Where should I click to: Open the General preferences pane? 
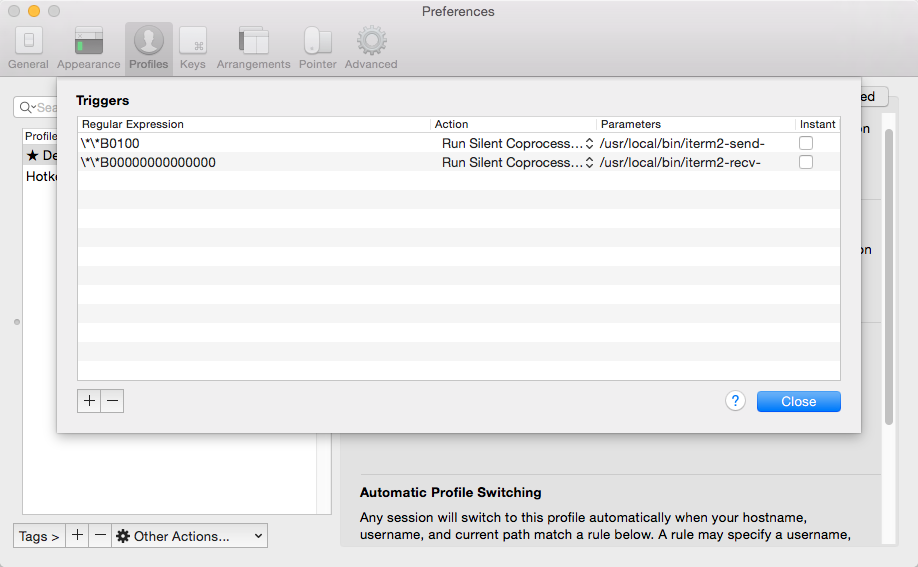coord(28,48)
